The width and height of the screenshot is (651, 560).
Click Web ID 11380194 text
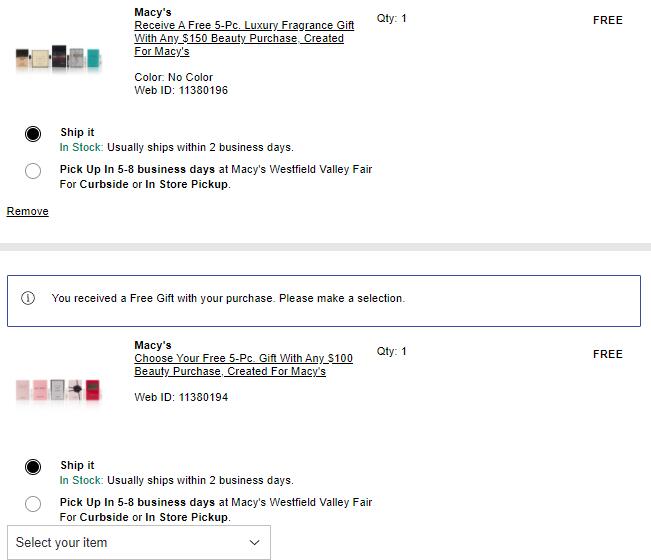click(x=181, y=397)
